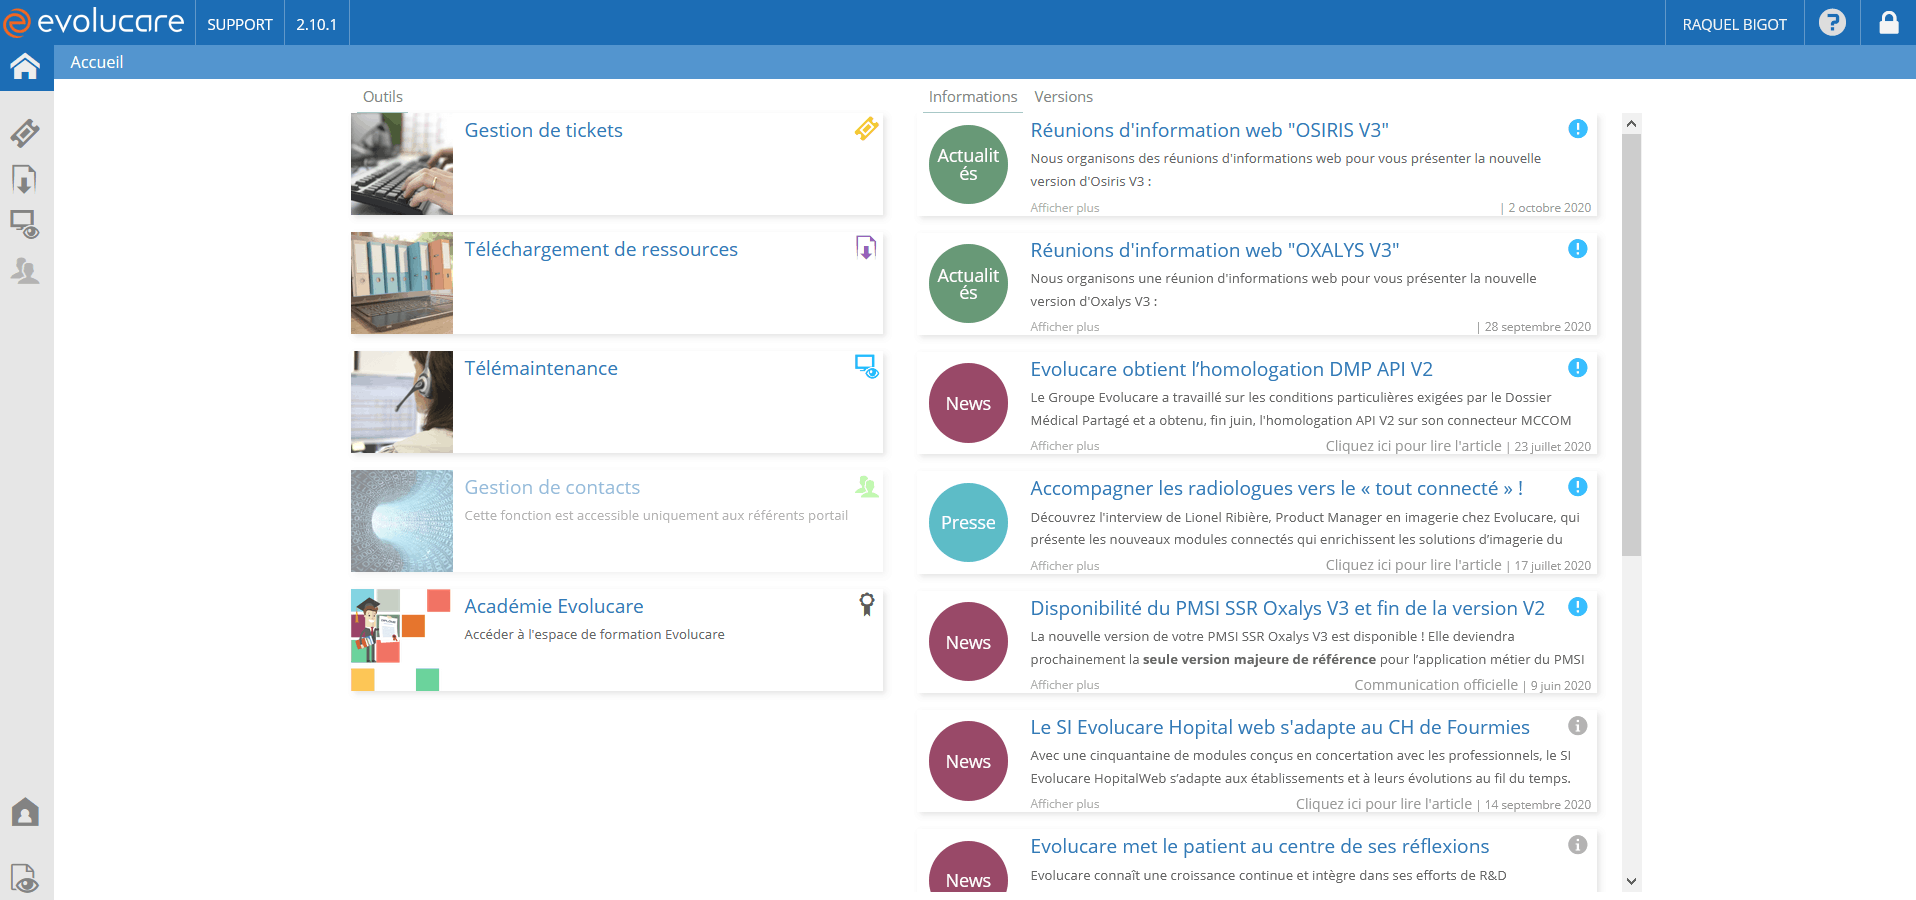Screen dimensions: 1916x900
Task: Switch to the Informations tab
Action: coord(973,97)
